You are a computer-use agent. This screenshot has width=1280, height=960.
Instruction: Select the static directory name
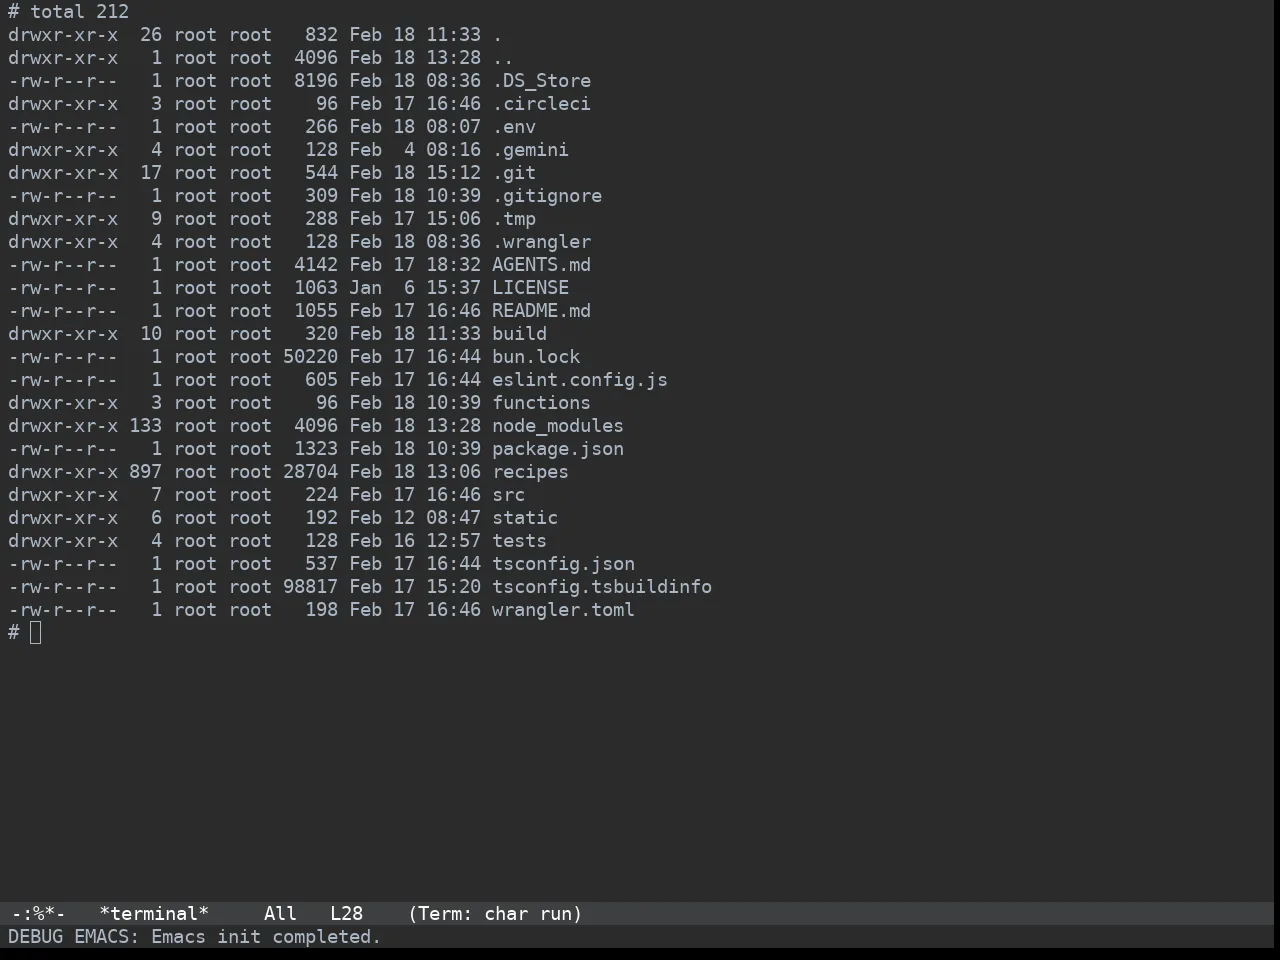(x=525, y=518)
